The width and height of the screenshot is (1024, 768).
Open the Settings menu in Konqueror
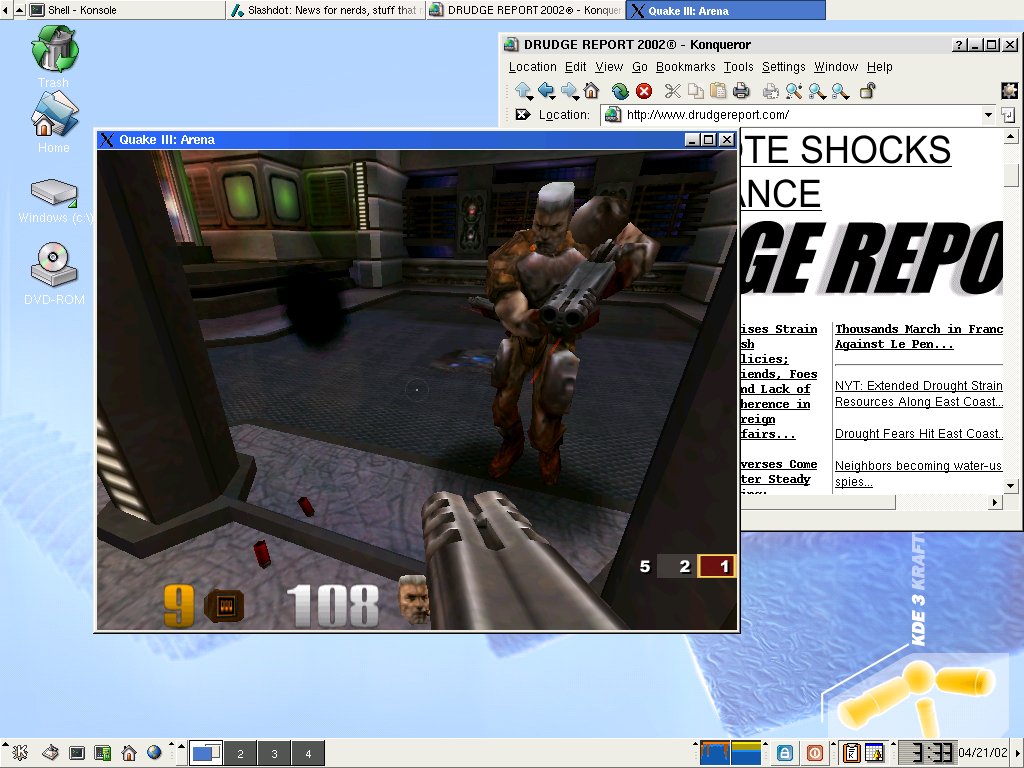click(x=784, y=67)
